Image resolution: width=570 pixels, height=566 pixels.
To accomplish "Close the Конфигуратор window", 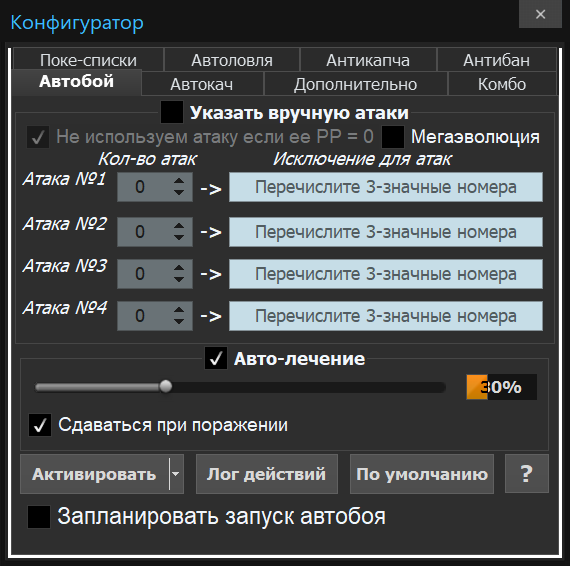I will pyautogui.click(x=540, y=14).
